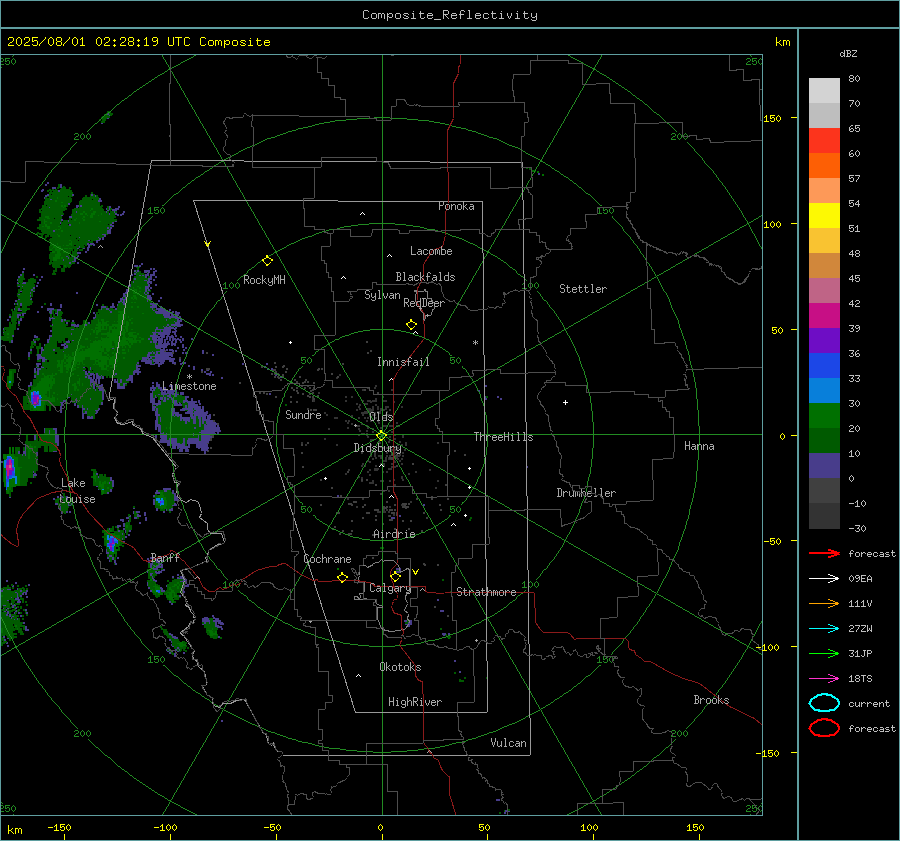Click the Limestone label on the map
The height and width of the screenshot is (841, 900).
pos(189,386)
